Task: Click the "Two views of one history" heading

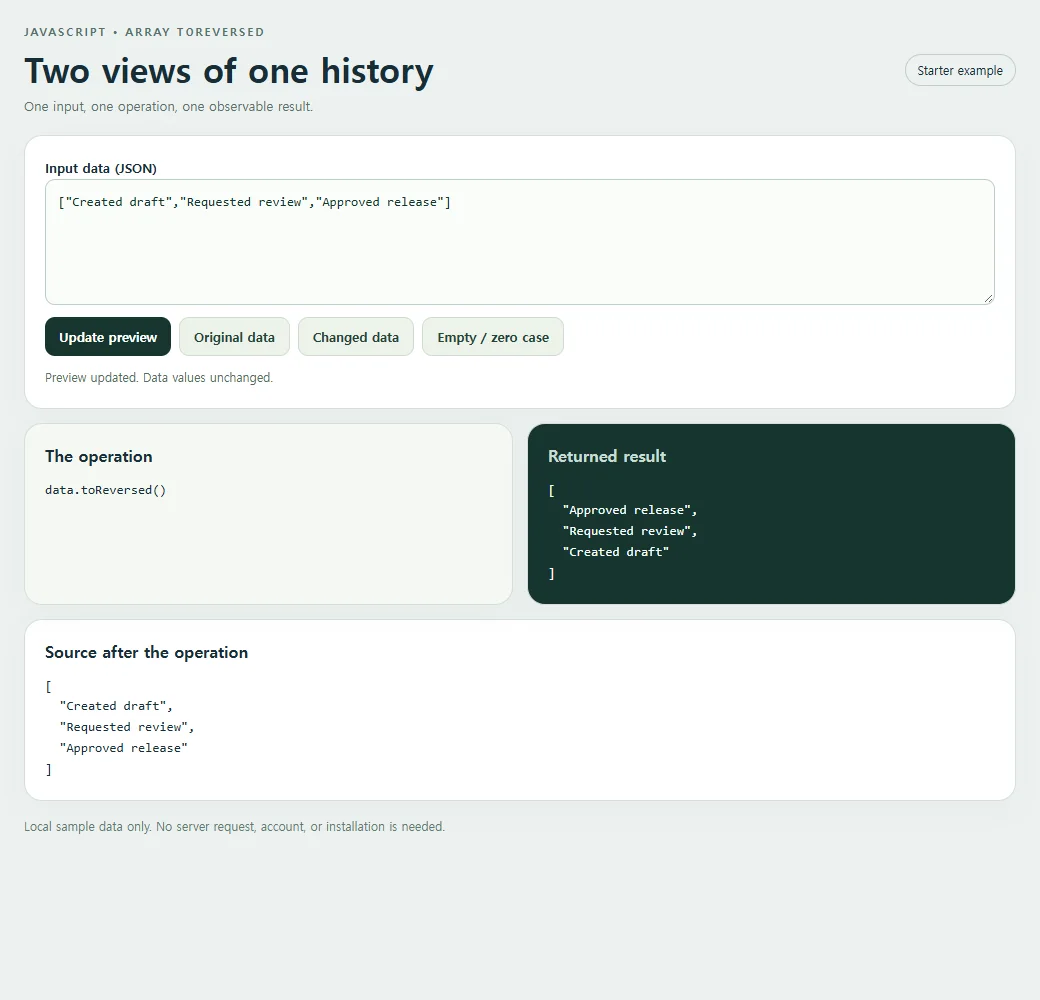Action: pos(229,71)
